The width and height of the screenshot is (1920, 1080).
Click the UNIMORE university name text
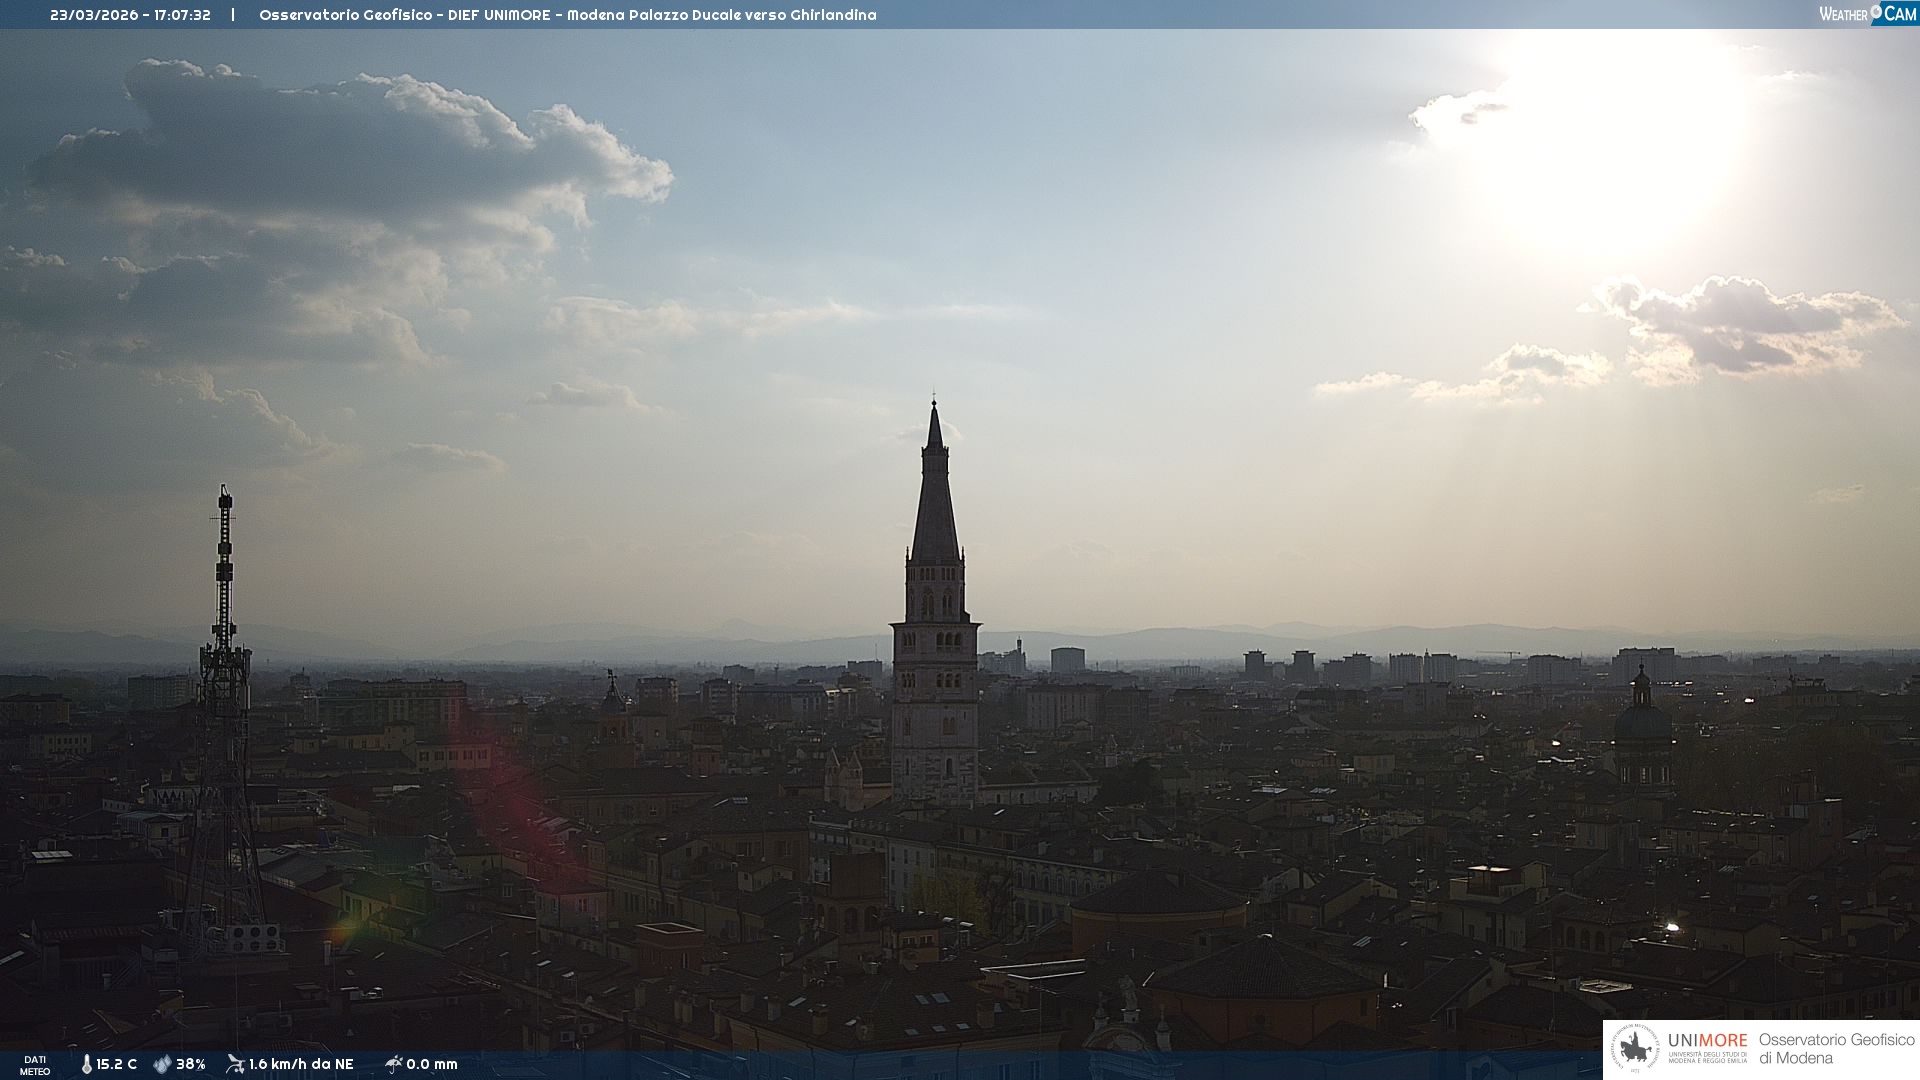[1707, 1041]
